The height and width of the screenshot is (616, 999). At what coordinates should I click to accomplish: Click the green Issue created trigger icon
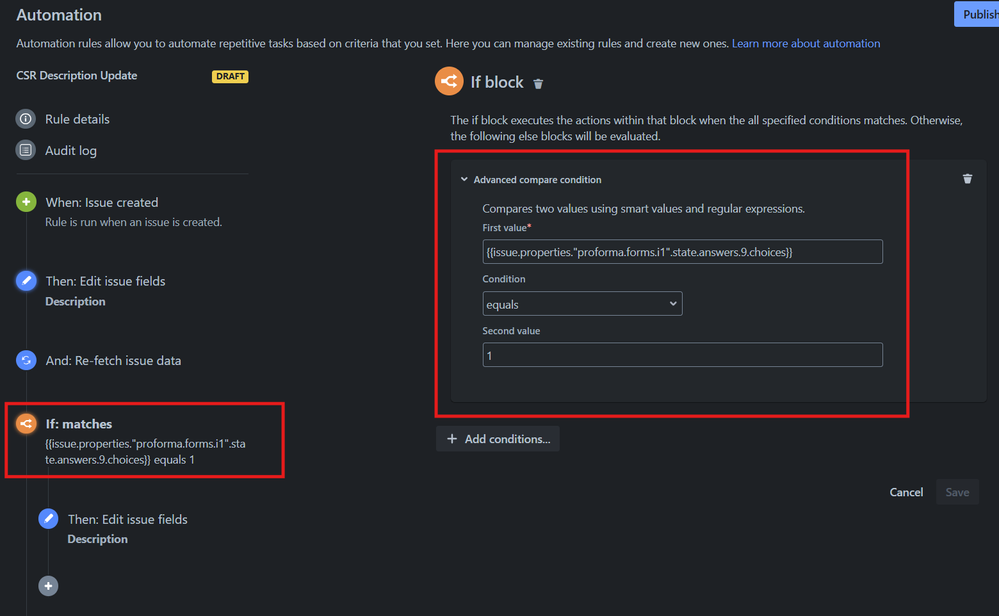(x=26, y=202)
